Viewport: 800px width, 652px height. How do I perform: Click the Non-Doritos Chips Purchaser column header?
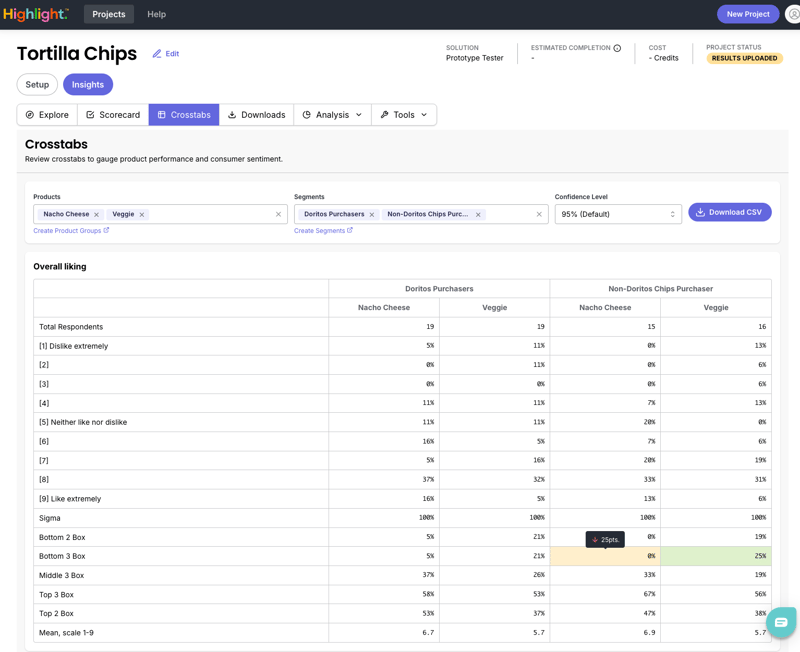pos(661,289)
